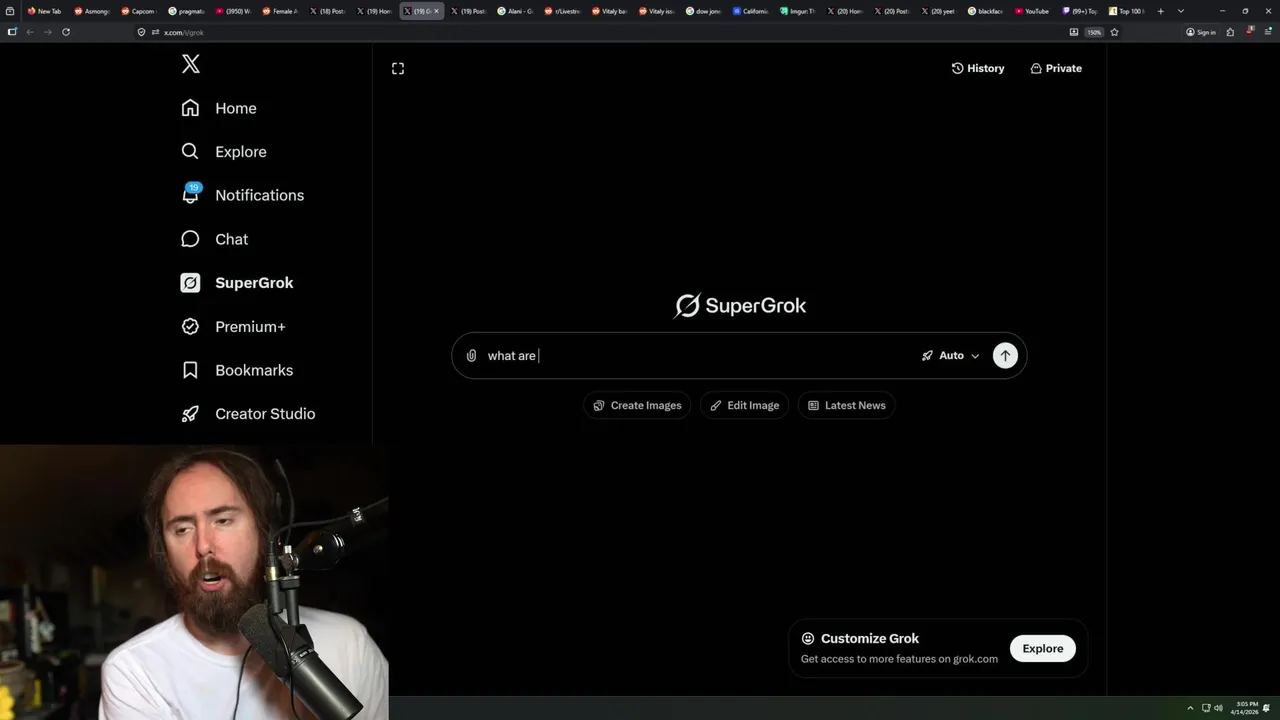Choose the Create Images suggestion
This screenshot has width=1280, height=720.
click(637, 405)
